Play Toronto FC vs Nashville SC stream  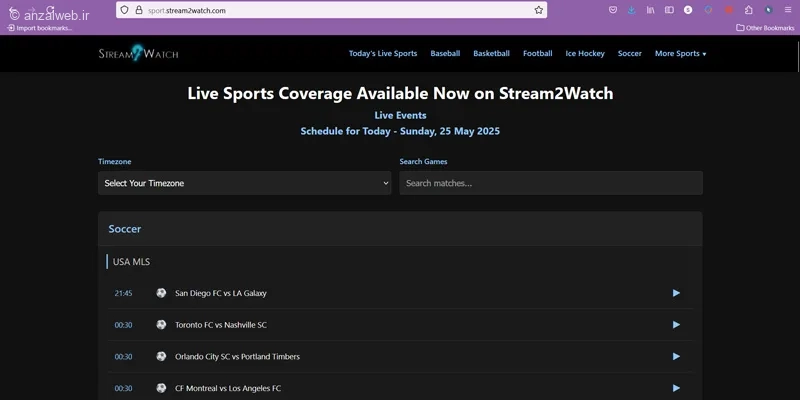click(x=676, y=324)
